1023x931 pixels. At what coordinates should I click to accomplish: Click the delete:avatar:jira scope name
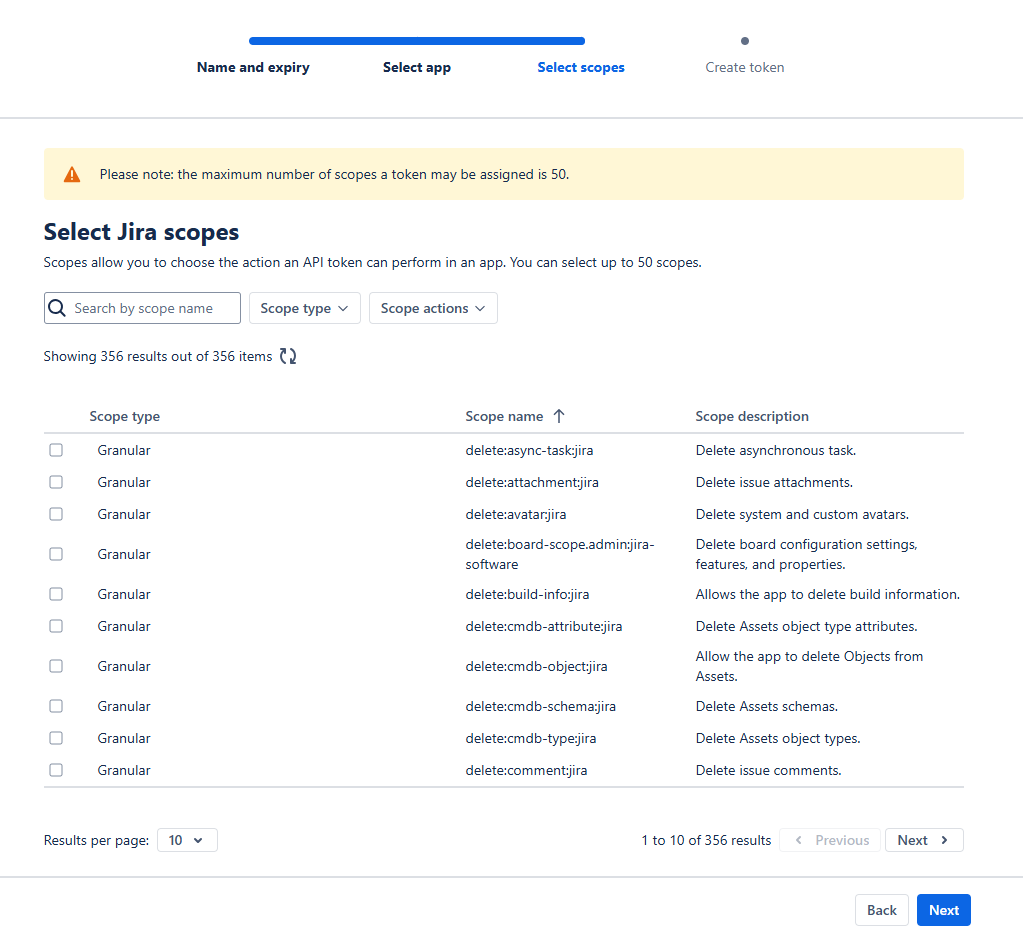pos(515,514)
